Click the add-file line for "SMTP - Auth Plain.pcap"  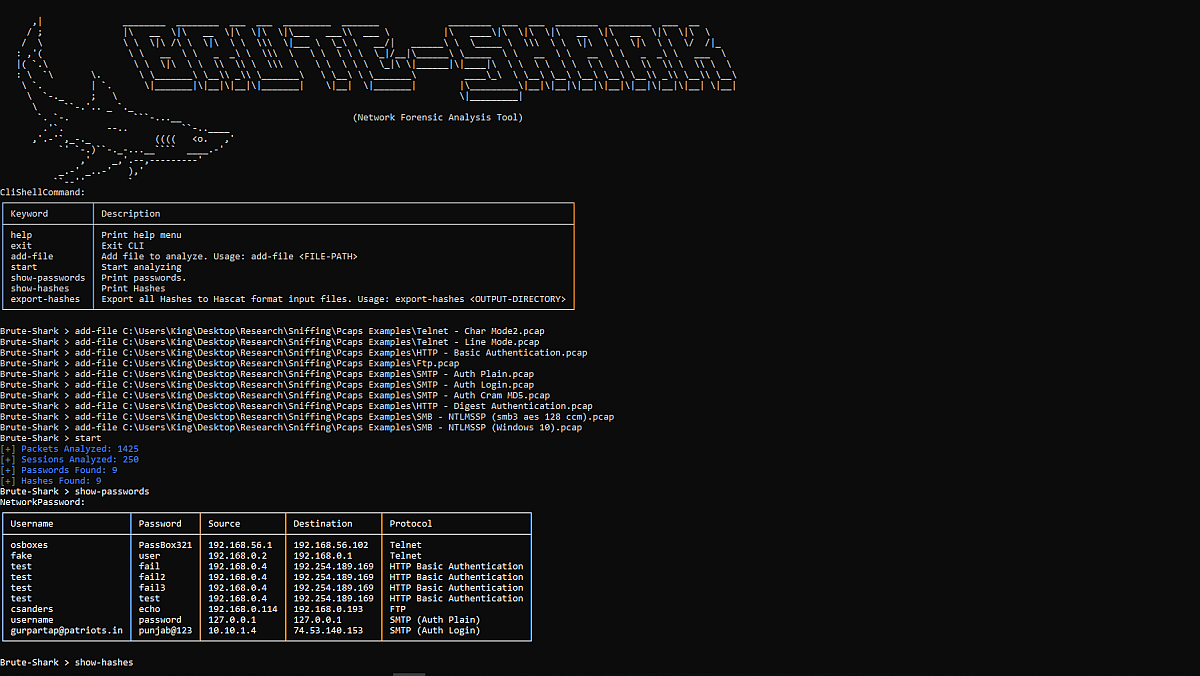click(x=267, y=373)
